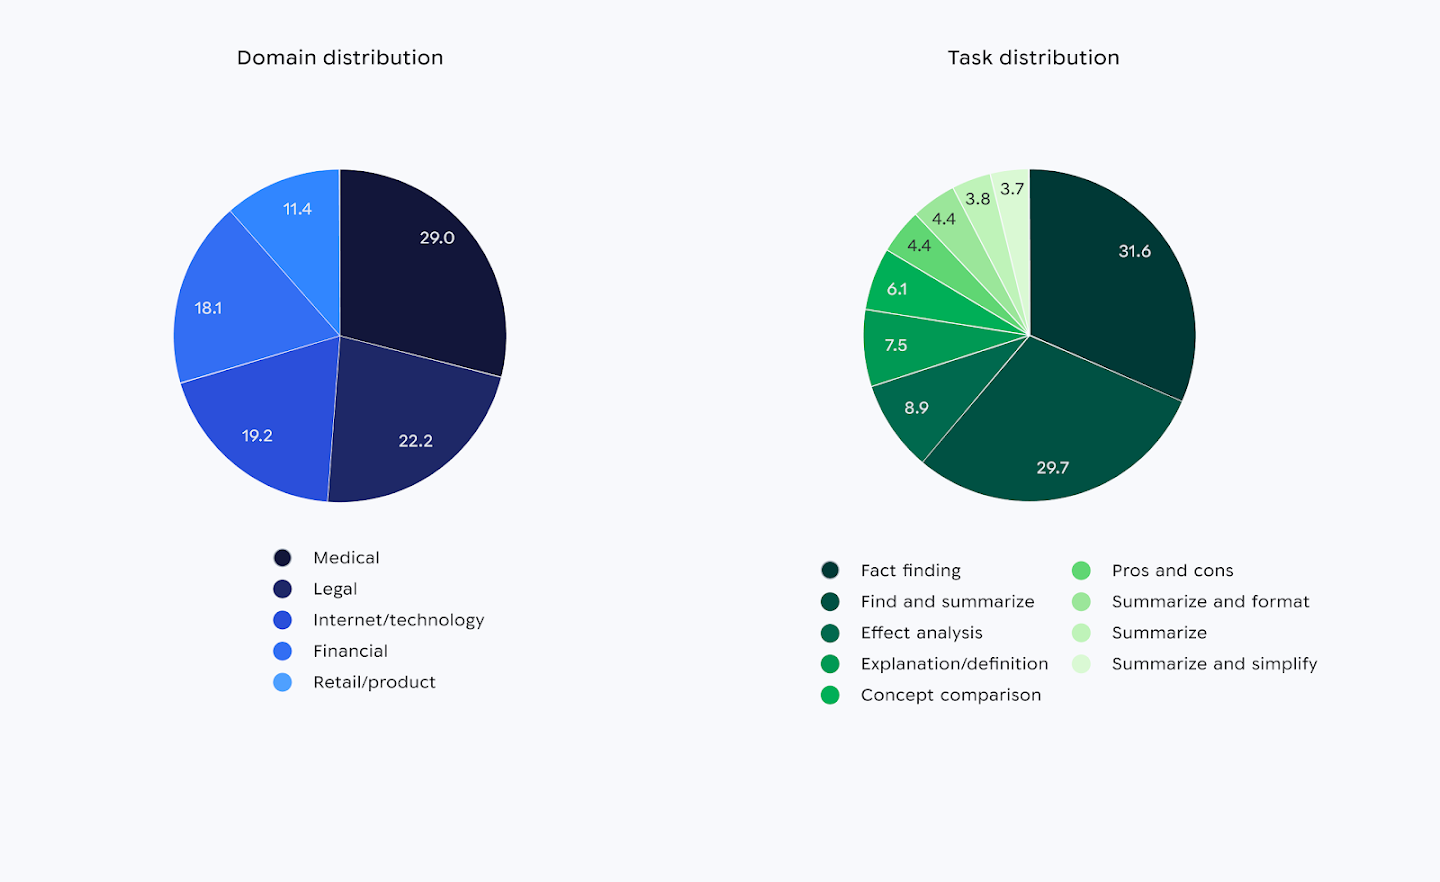
Task: Click the Legal legend color dot
Action: [283, 588]
